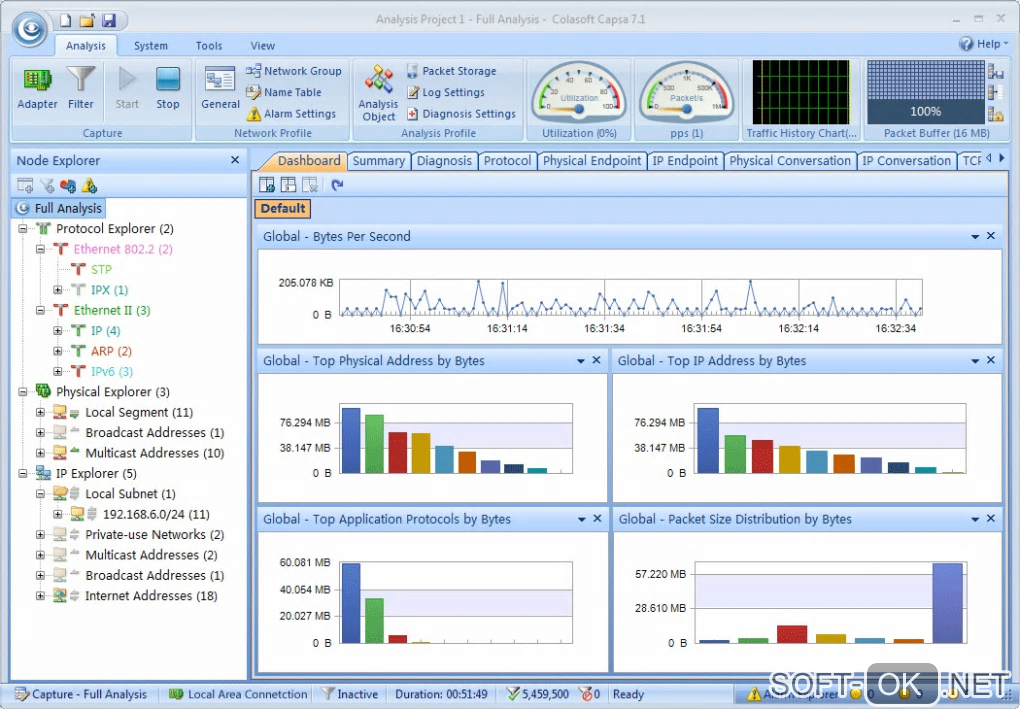Open Diagnosis Settings
The image size is (1020, 709).
[x=461, y=114]
